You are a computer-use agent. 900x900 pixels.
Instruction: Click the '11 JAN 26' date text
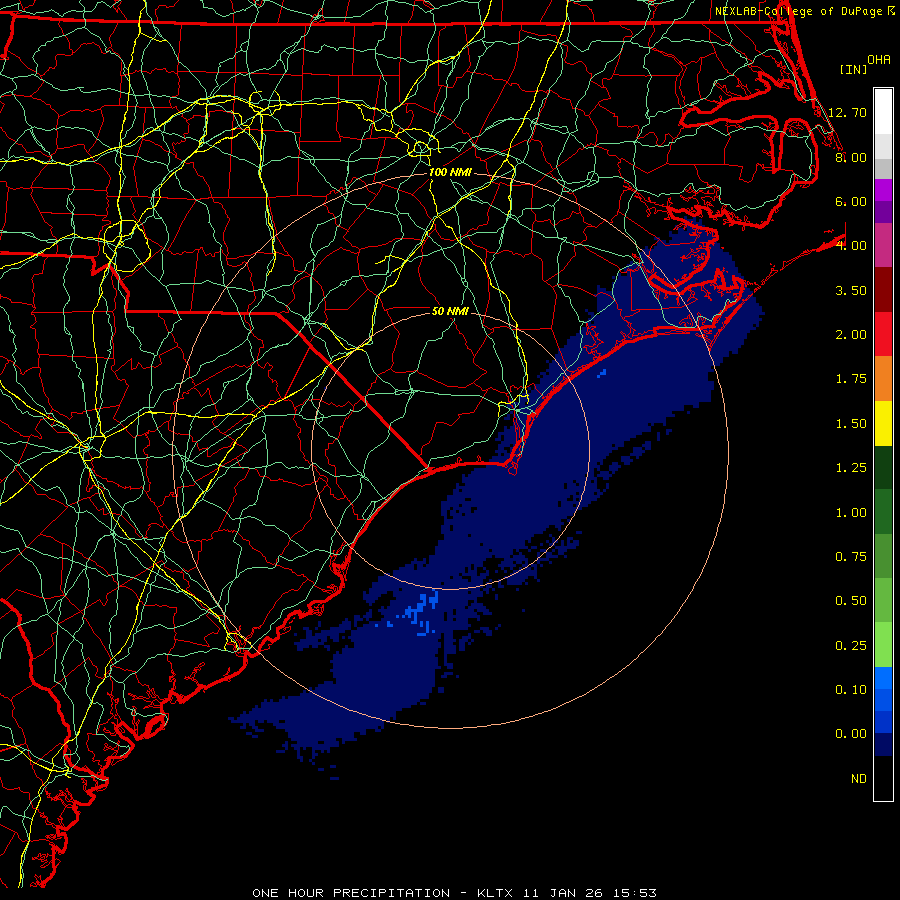click(562, 893)
